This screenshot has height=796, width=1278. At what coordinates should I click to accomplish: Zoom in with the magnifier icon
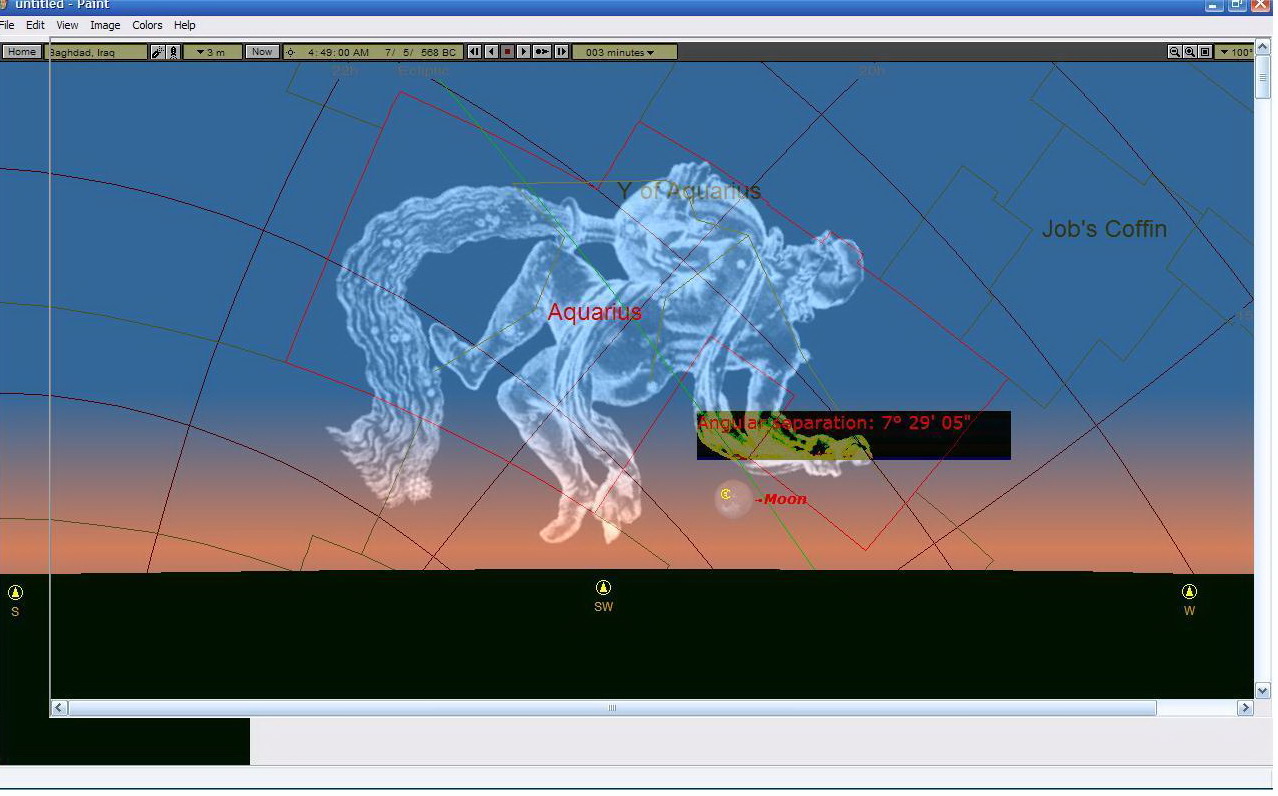pyautogui.click(x=1190, y=52)
